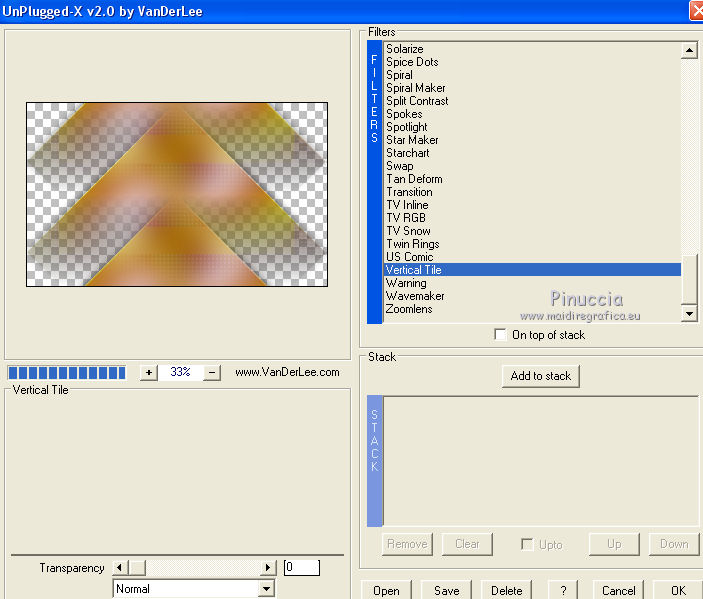Click the filter preview image
Viewport: 703px width, 599px height.
coord(177,194)
